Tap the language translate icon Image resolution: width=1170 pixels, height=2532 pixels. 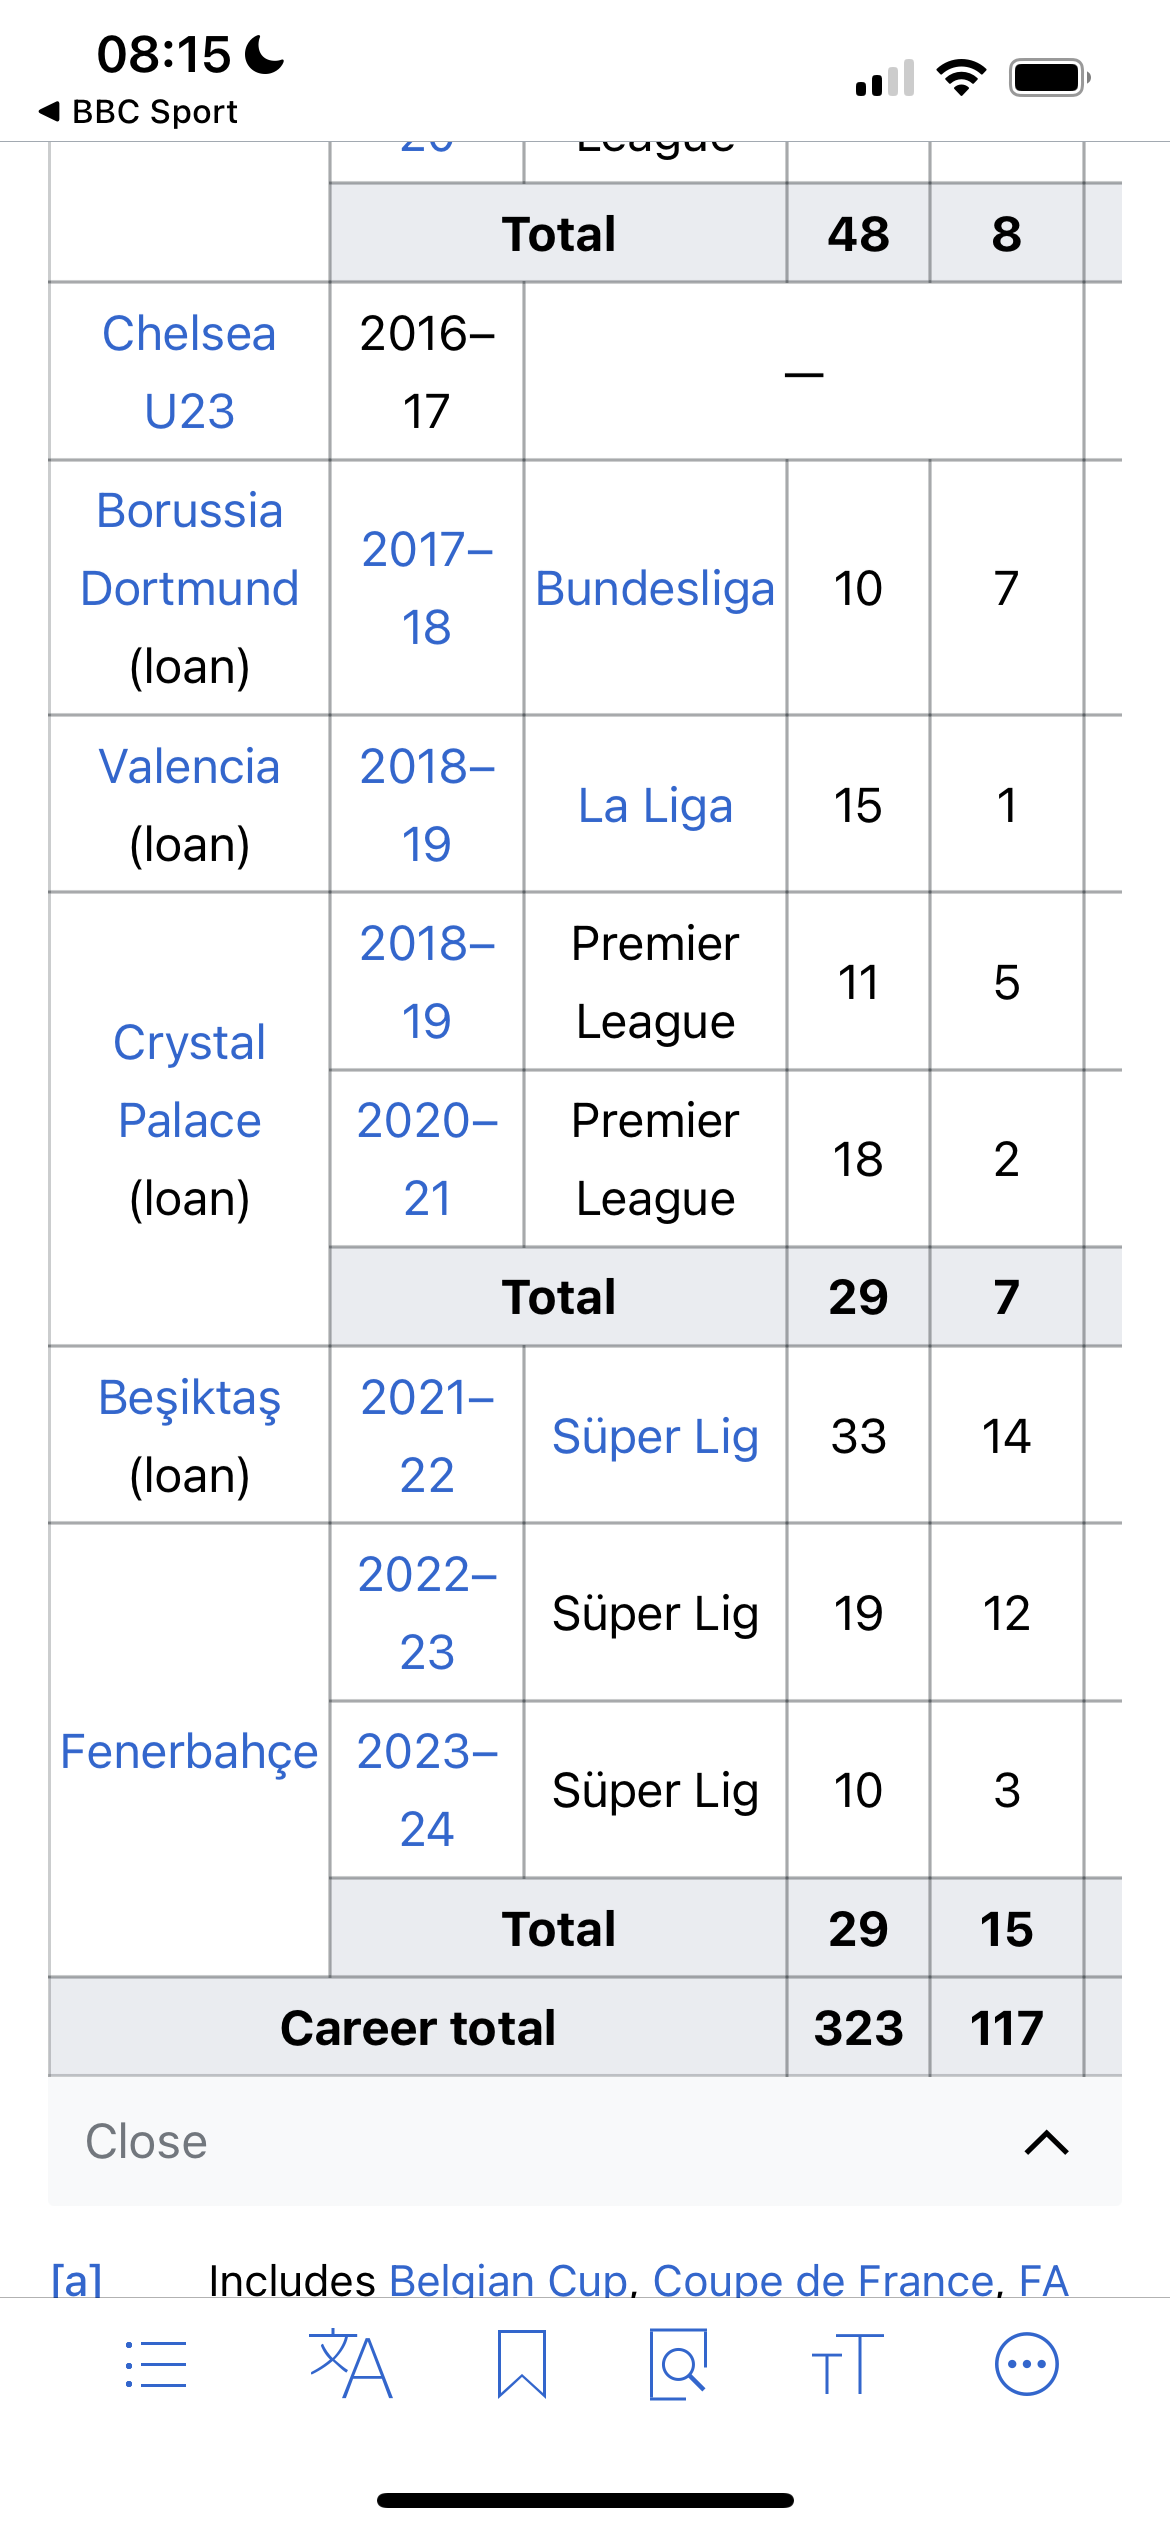click(350, 2364)
